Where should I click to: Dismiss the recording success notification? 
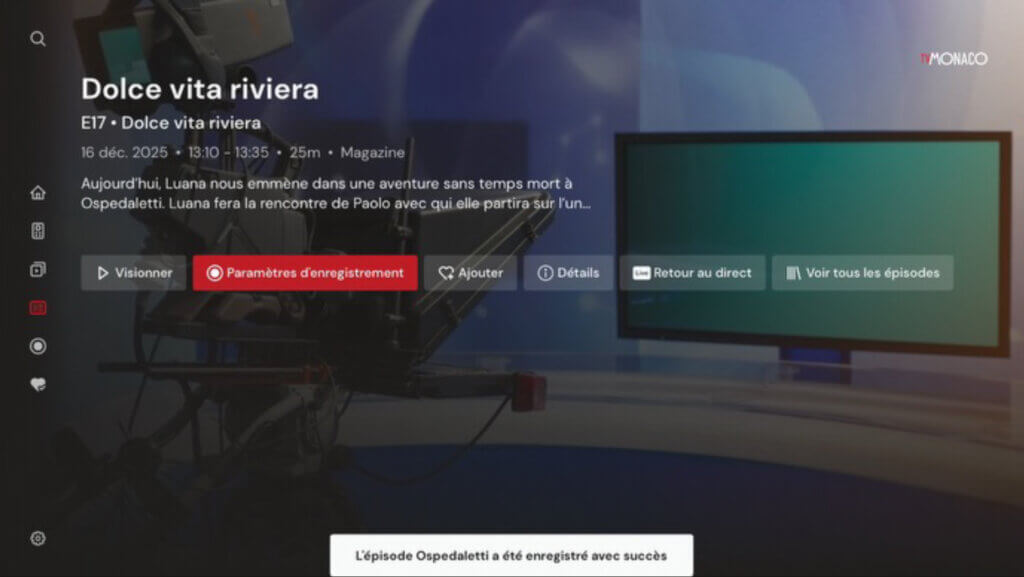coord(511,555)
